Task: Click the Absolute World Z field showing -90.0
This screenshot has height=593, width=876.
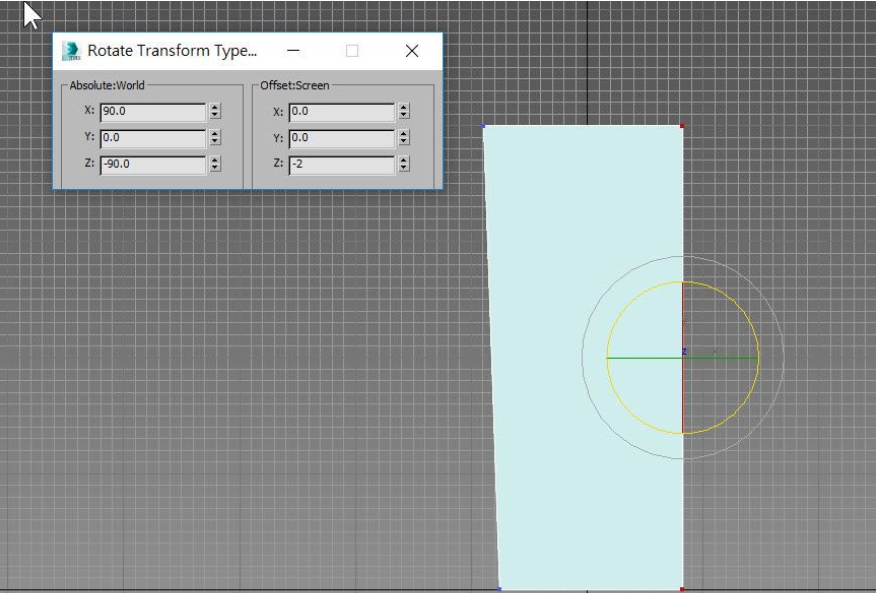Action: point(153,164)
